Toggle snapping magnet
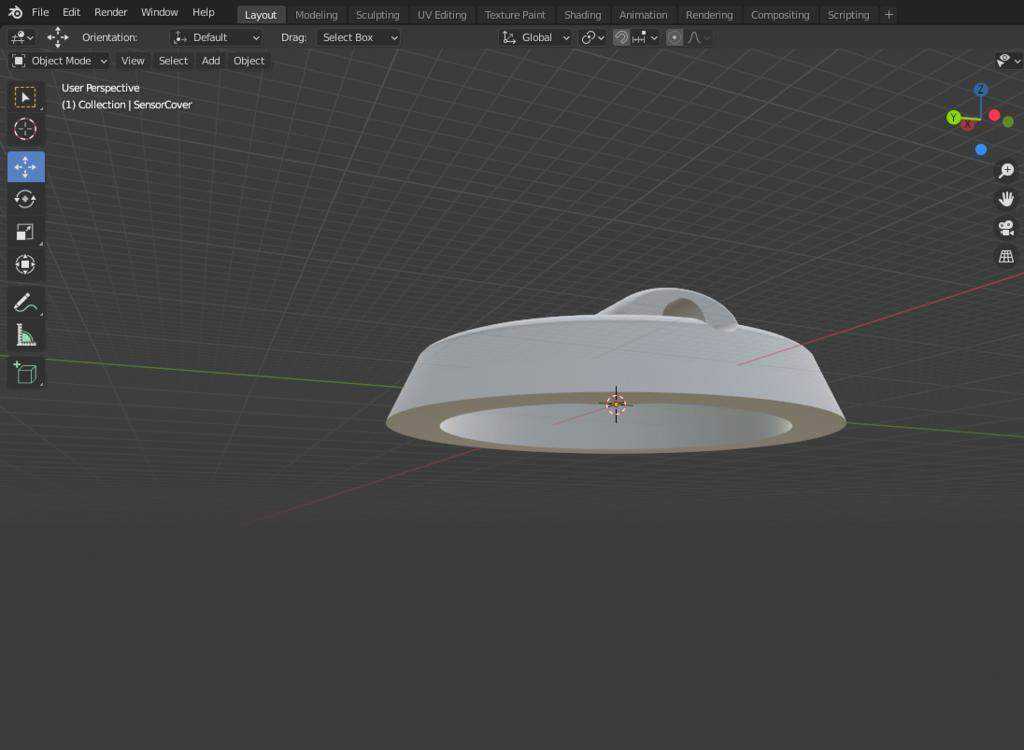 [621, 38]
